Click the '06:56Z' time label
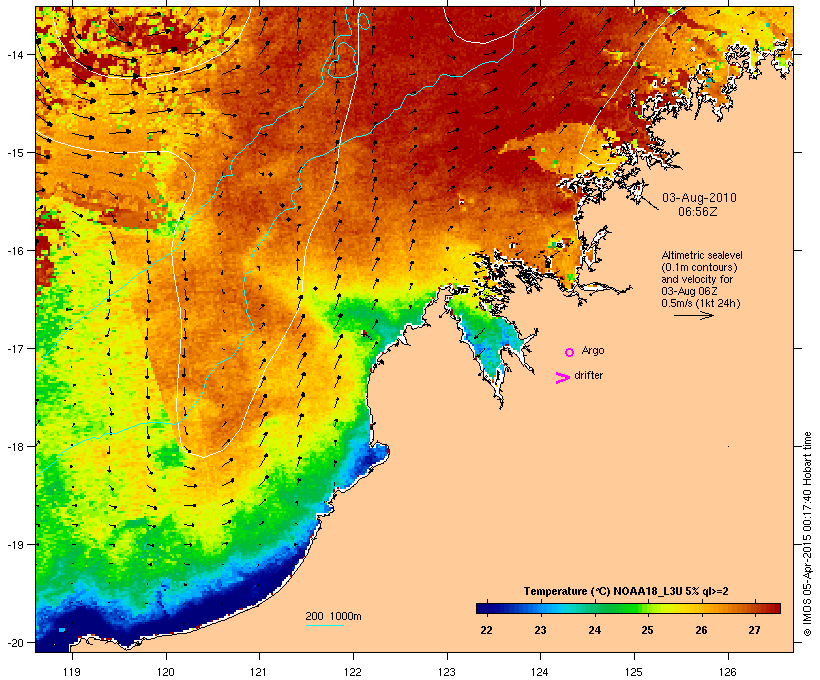This screenshot has width=820, height=680. click(x=698, y=212)
